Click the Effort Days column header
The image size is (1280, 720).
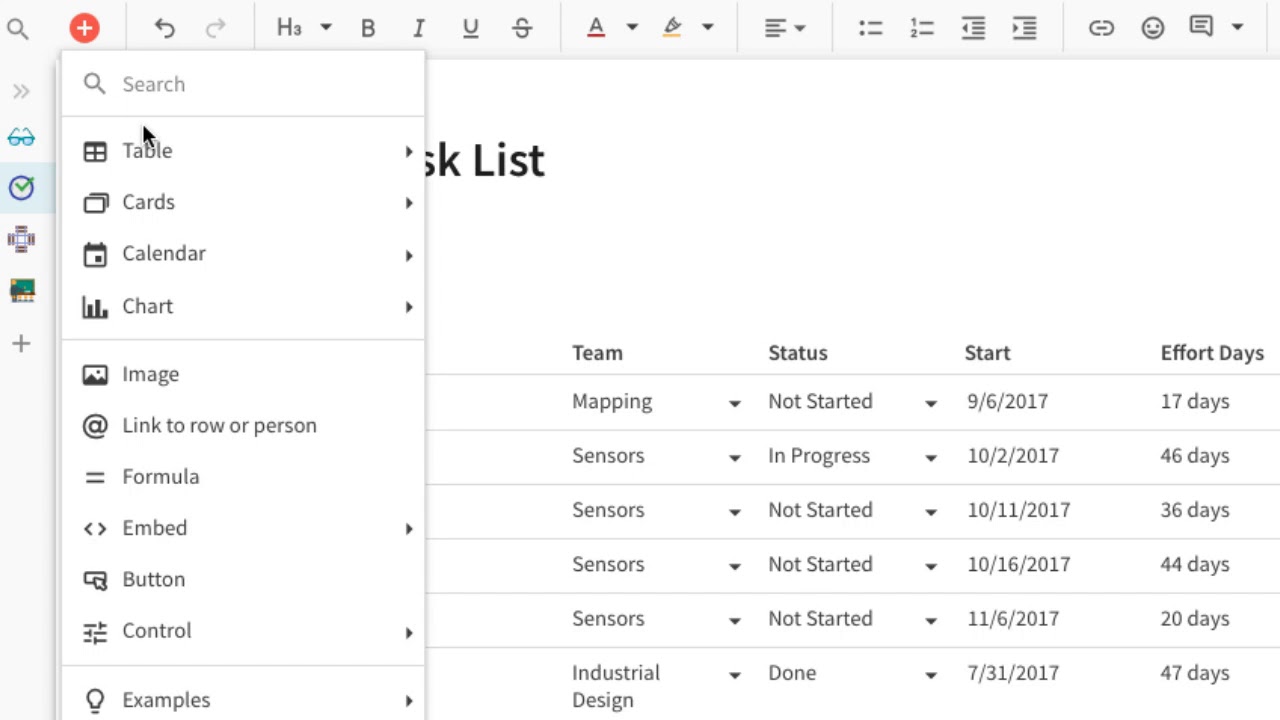coord(1212,353)
